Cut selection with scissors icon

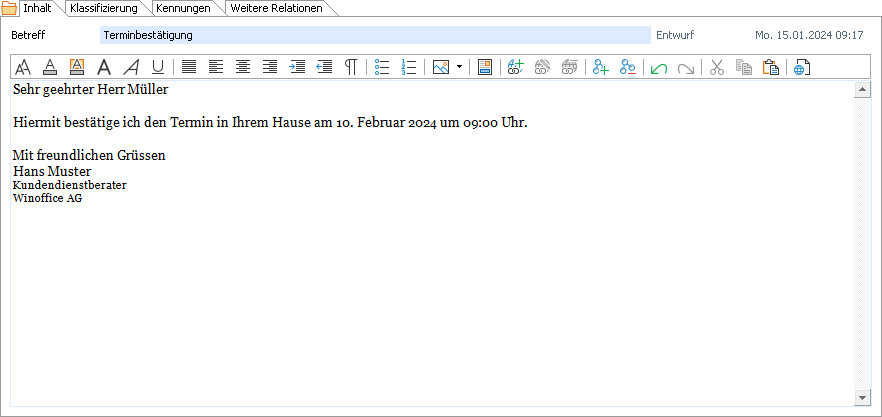(x=717, y=68)
